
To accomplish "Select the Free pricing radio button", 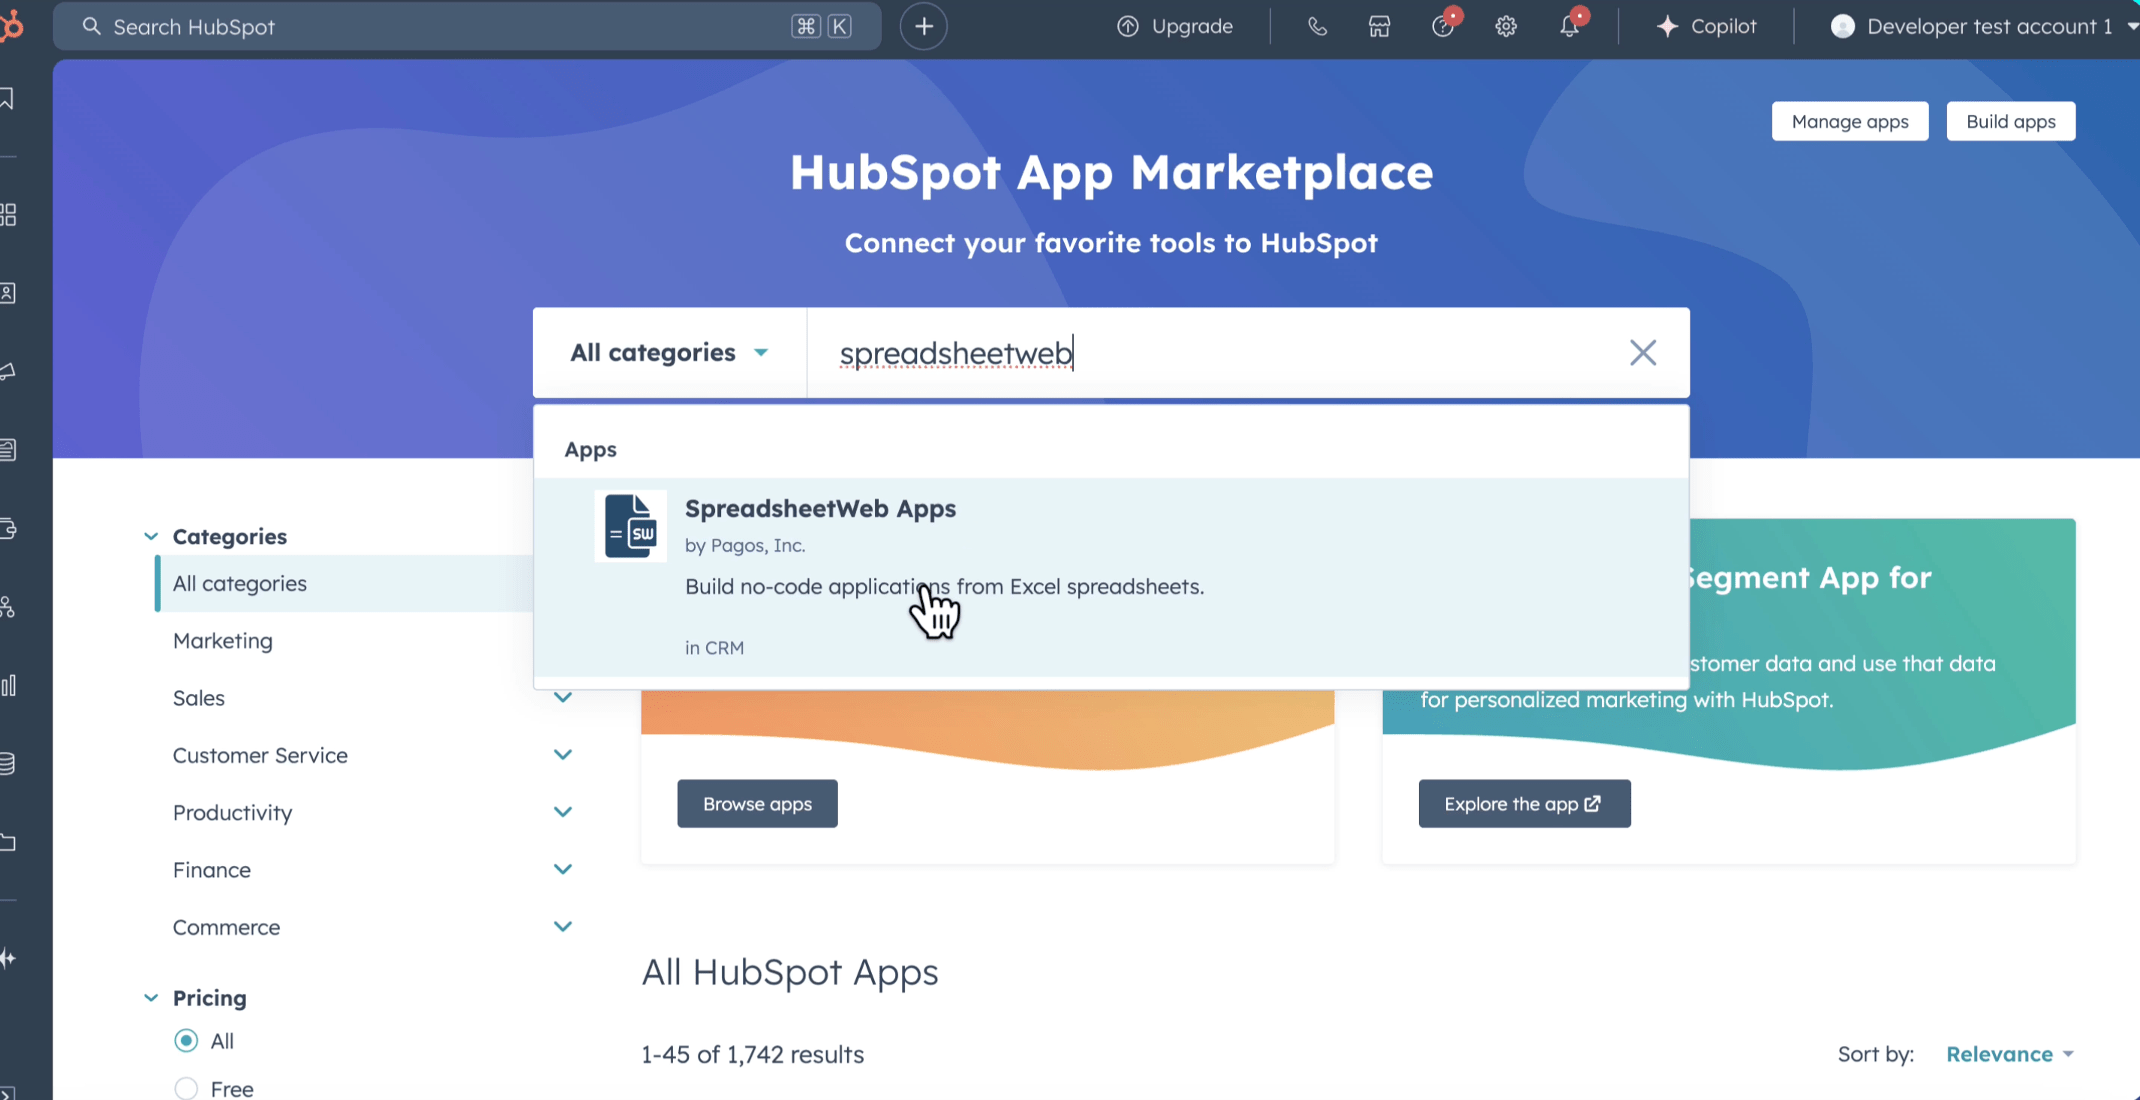I will pos(186,1088).
